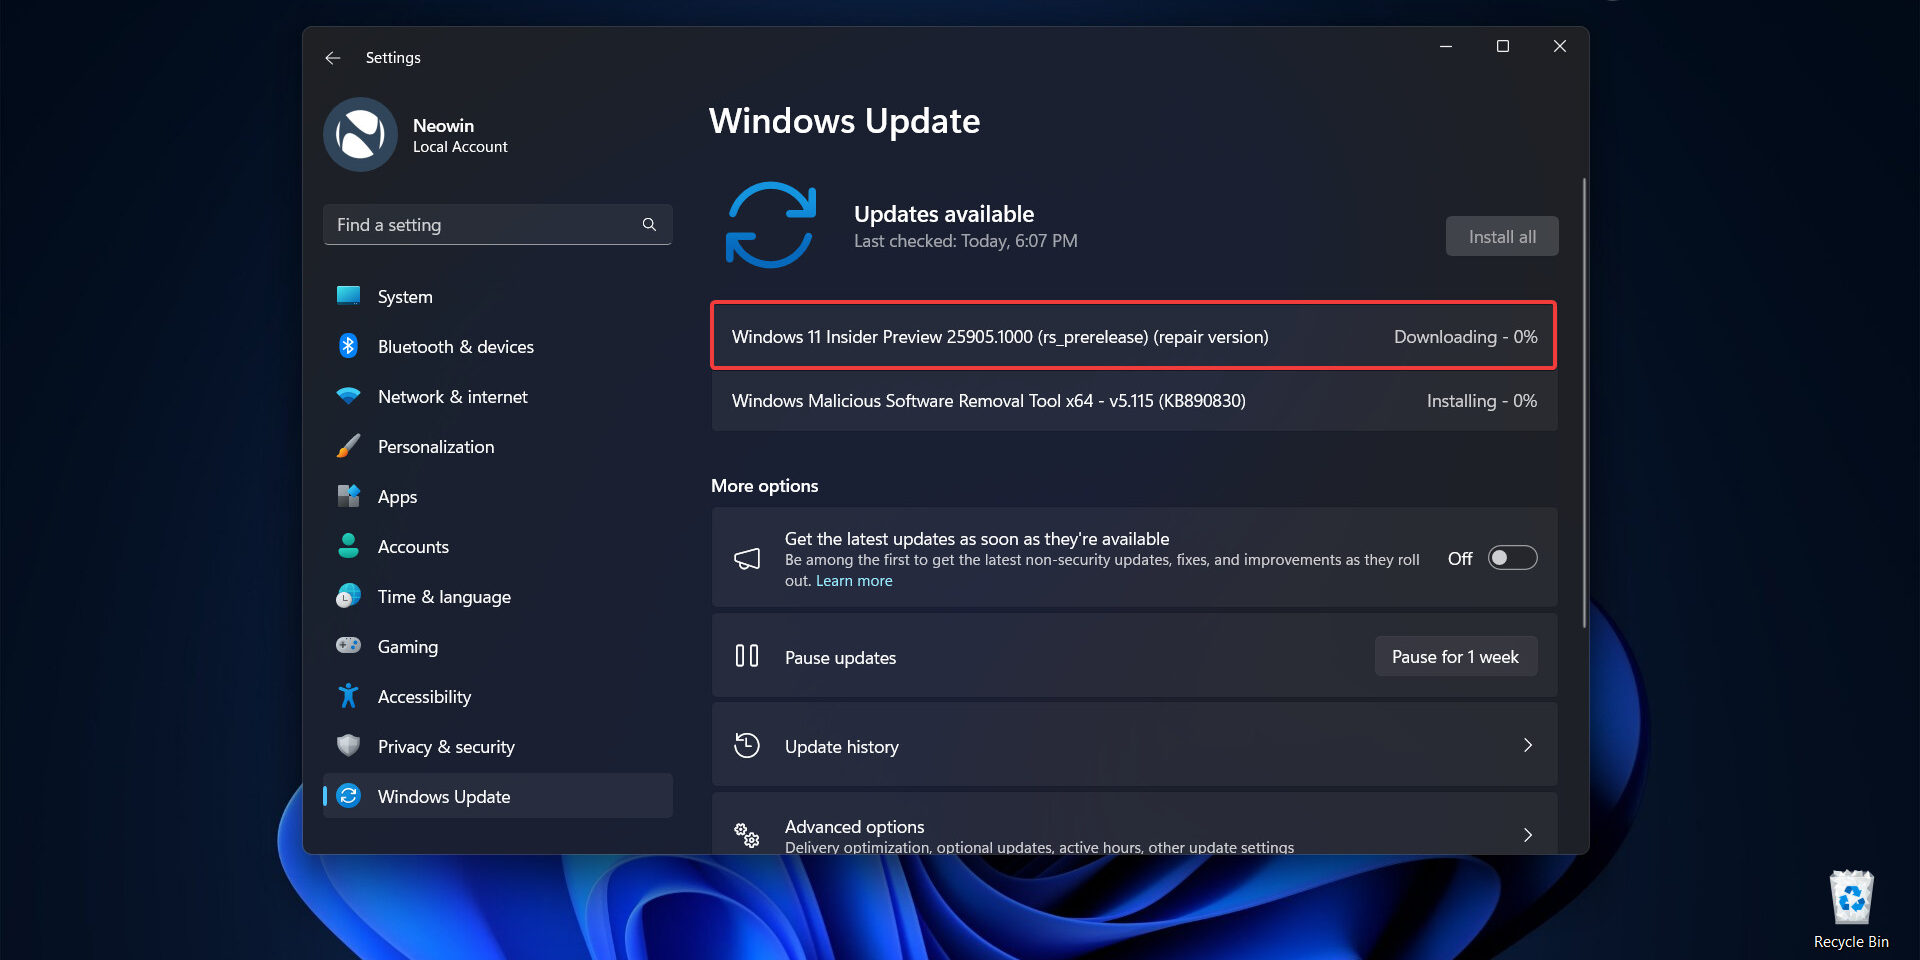This screenshot has width=1920, height=960.
Task: Click the Downloading - 0% status
Action: point(1466,337)
